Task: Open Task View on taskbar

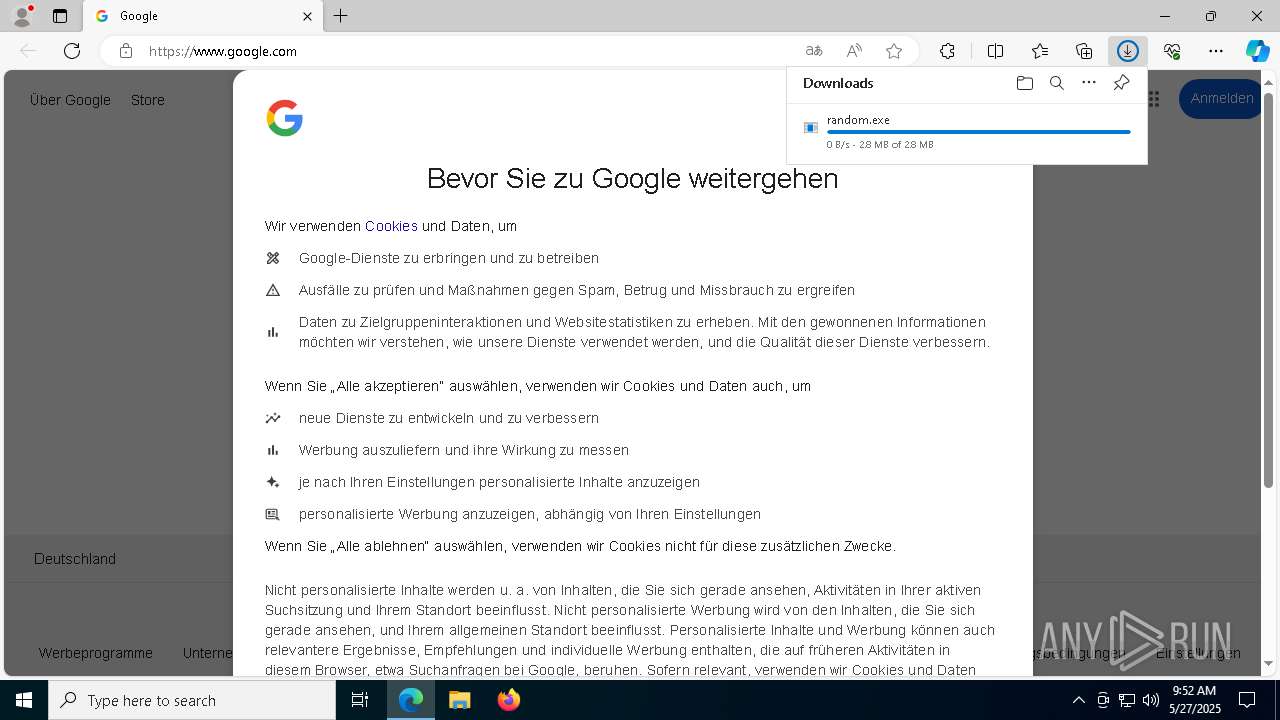Action: pyautogui.click(x=360, y=700)
